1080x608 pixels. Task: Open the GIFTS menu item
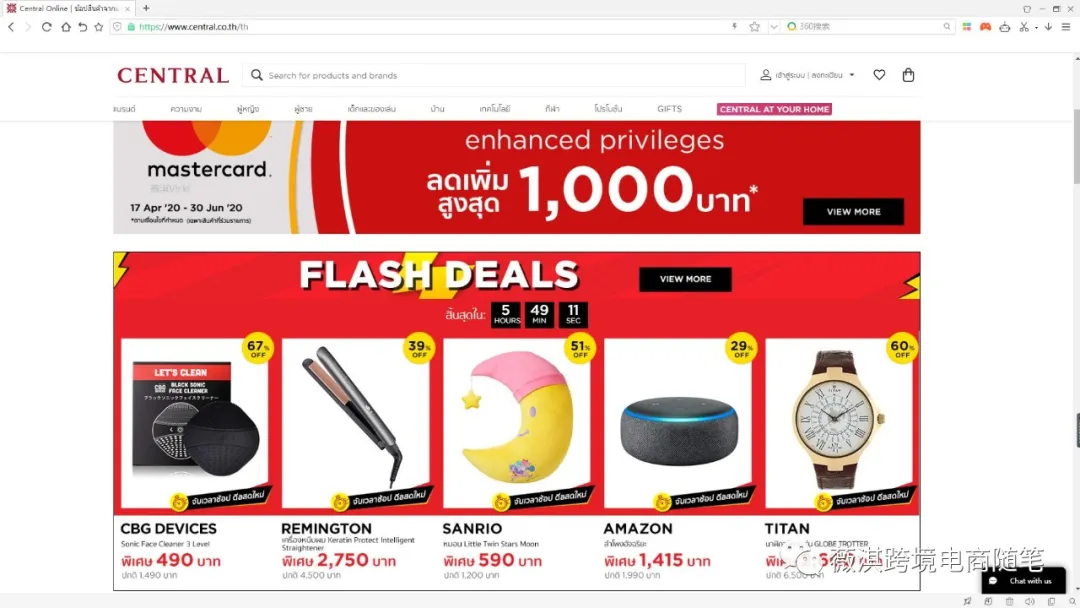[669, 109]
